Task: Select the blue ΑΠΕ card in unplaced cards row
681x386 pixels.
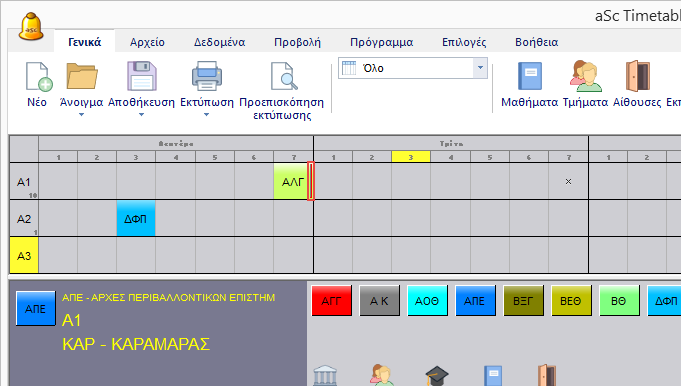Action: click(475, 300)
